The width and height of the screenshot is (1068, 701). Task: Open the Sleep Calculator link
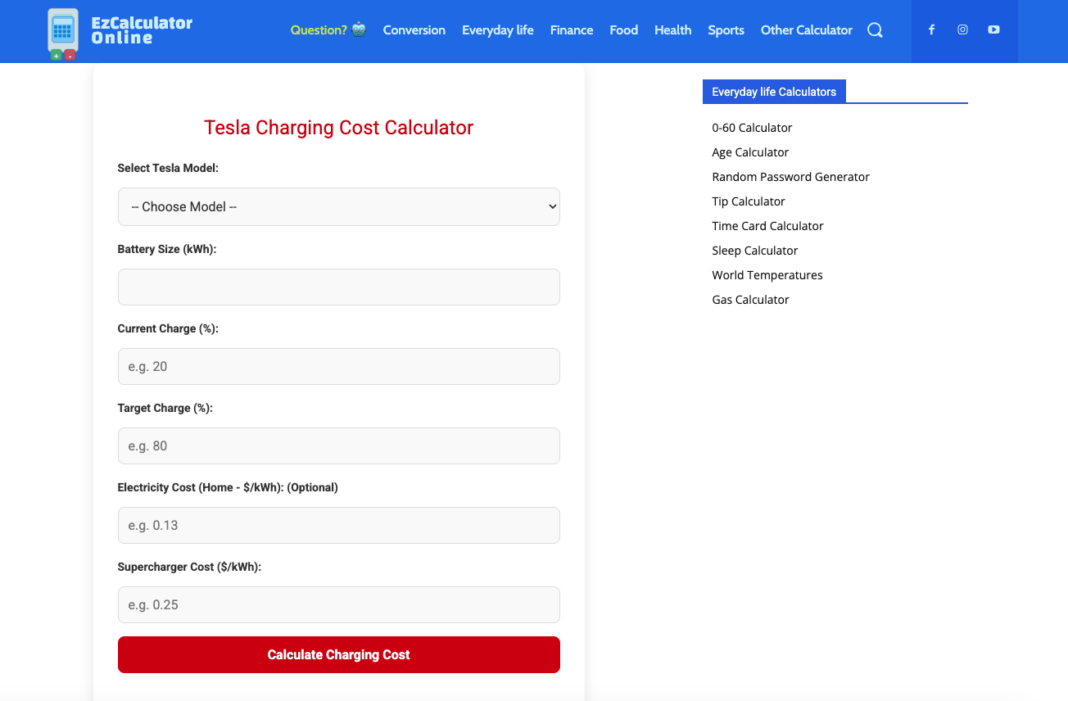pos(755,250)
